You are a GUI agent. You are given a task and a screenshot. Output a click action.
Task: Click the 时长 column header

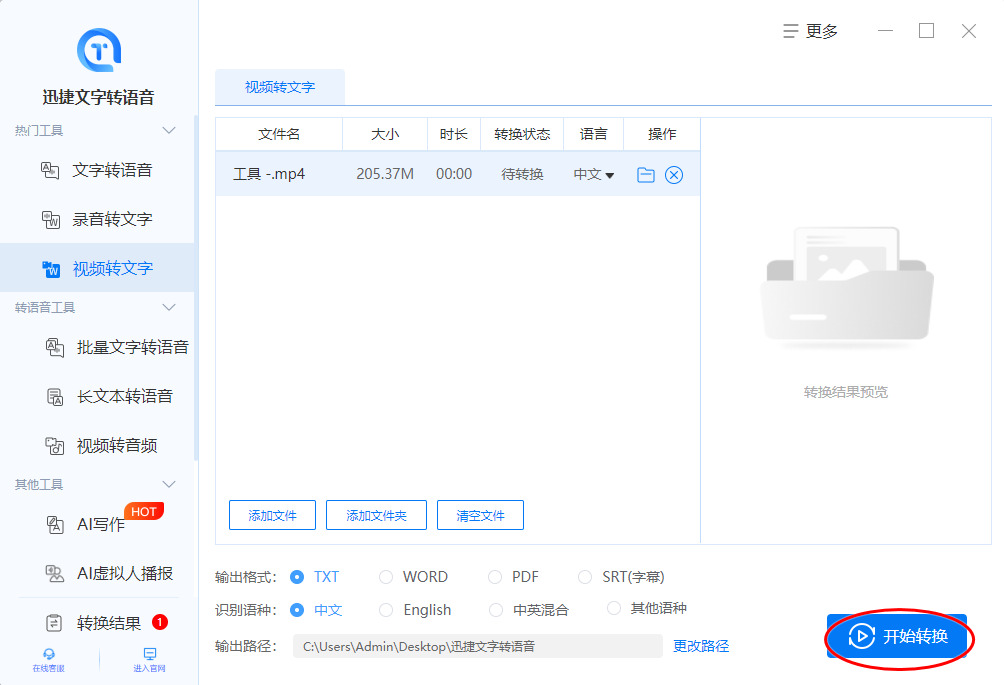[x=454, y=134]
